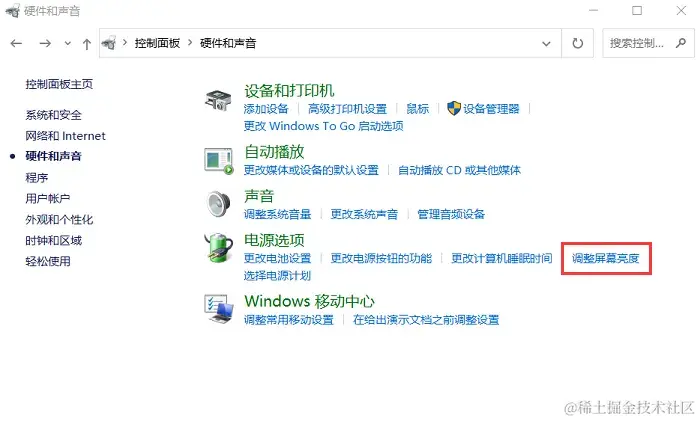Image resolution: width=700 pixels, height=421 pixels.
Task: Open the 鼠标 settings link
Action: tap(417, 108)
